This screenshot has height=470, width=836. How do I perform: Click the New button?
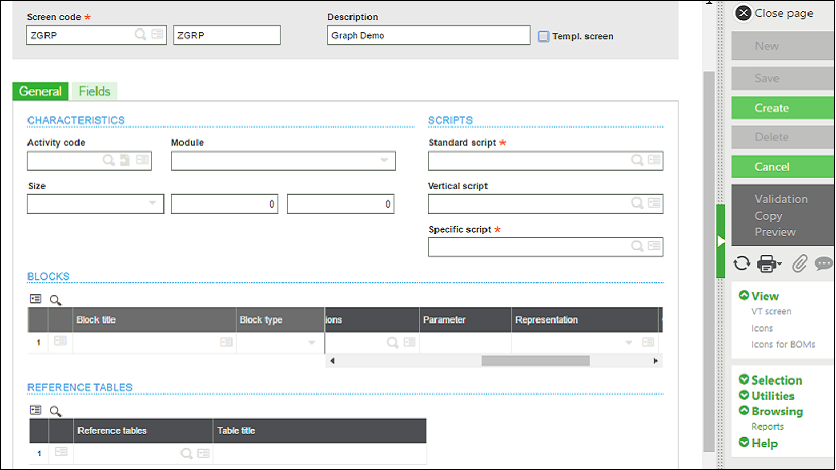(x=783, y=46)
